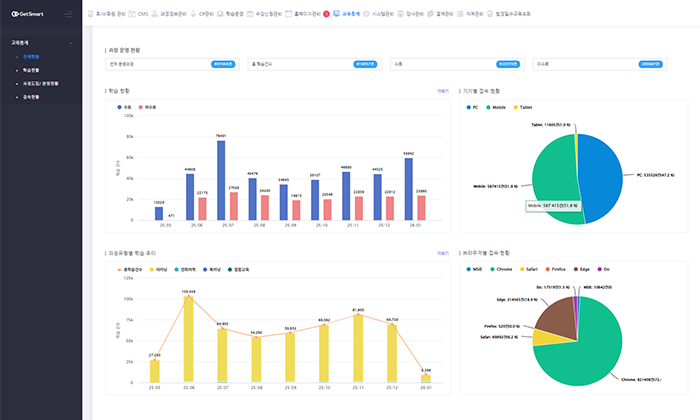Screen dimensions: 700x420
Task: Click the 교육통계 monitor icon
Action: point(337,15)
